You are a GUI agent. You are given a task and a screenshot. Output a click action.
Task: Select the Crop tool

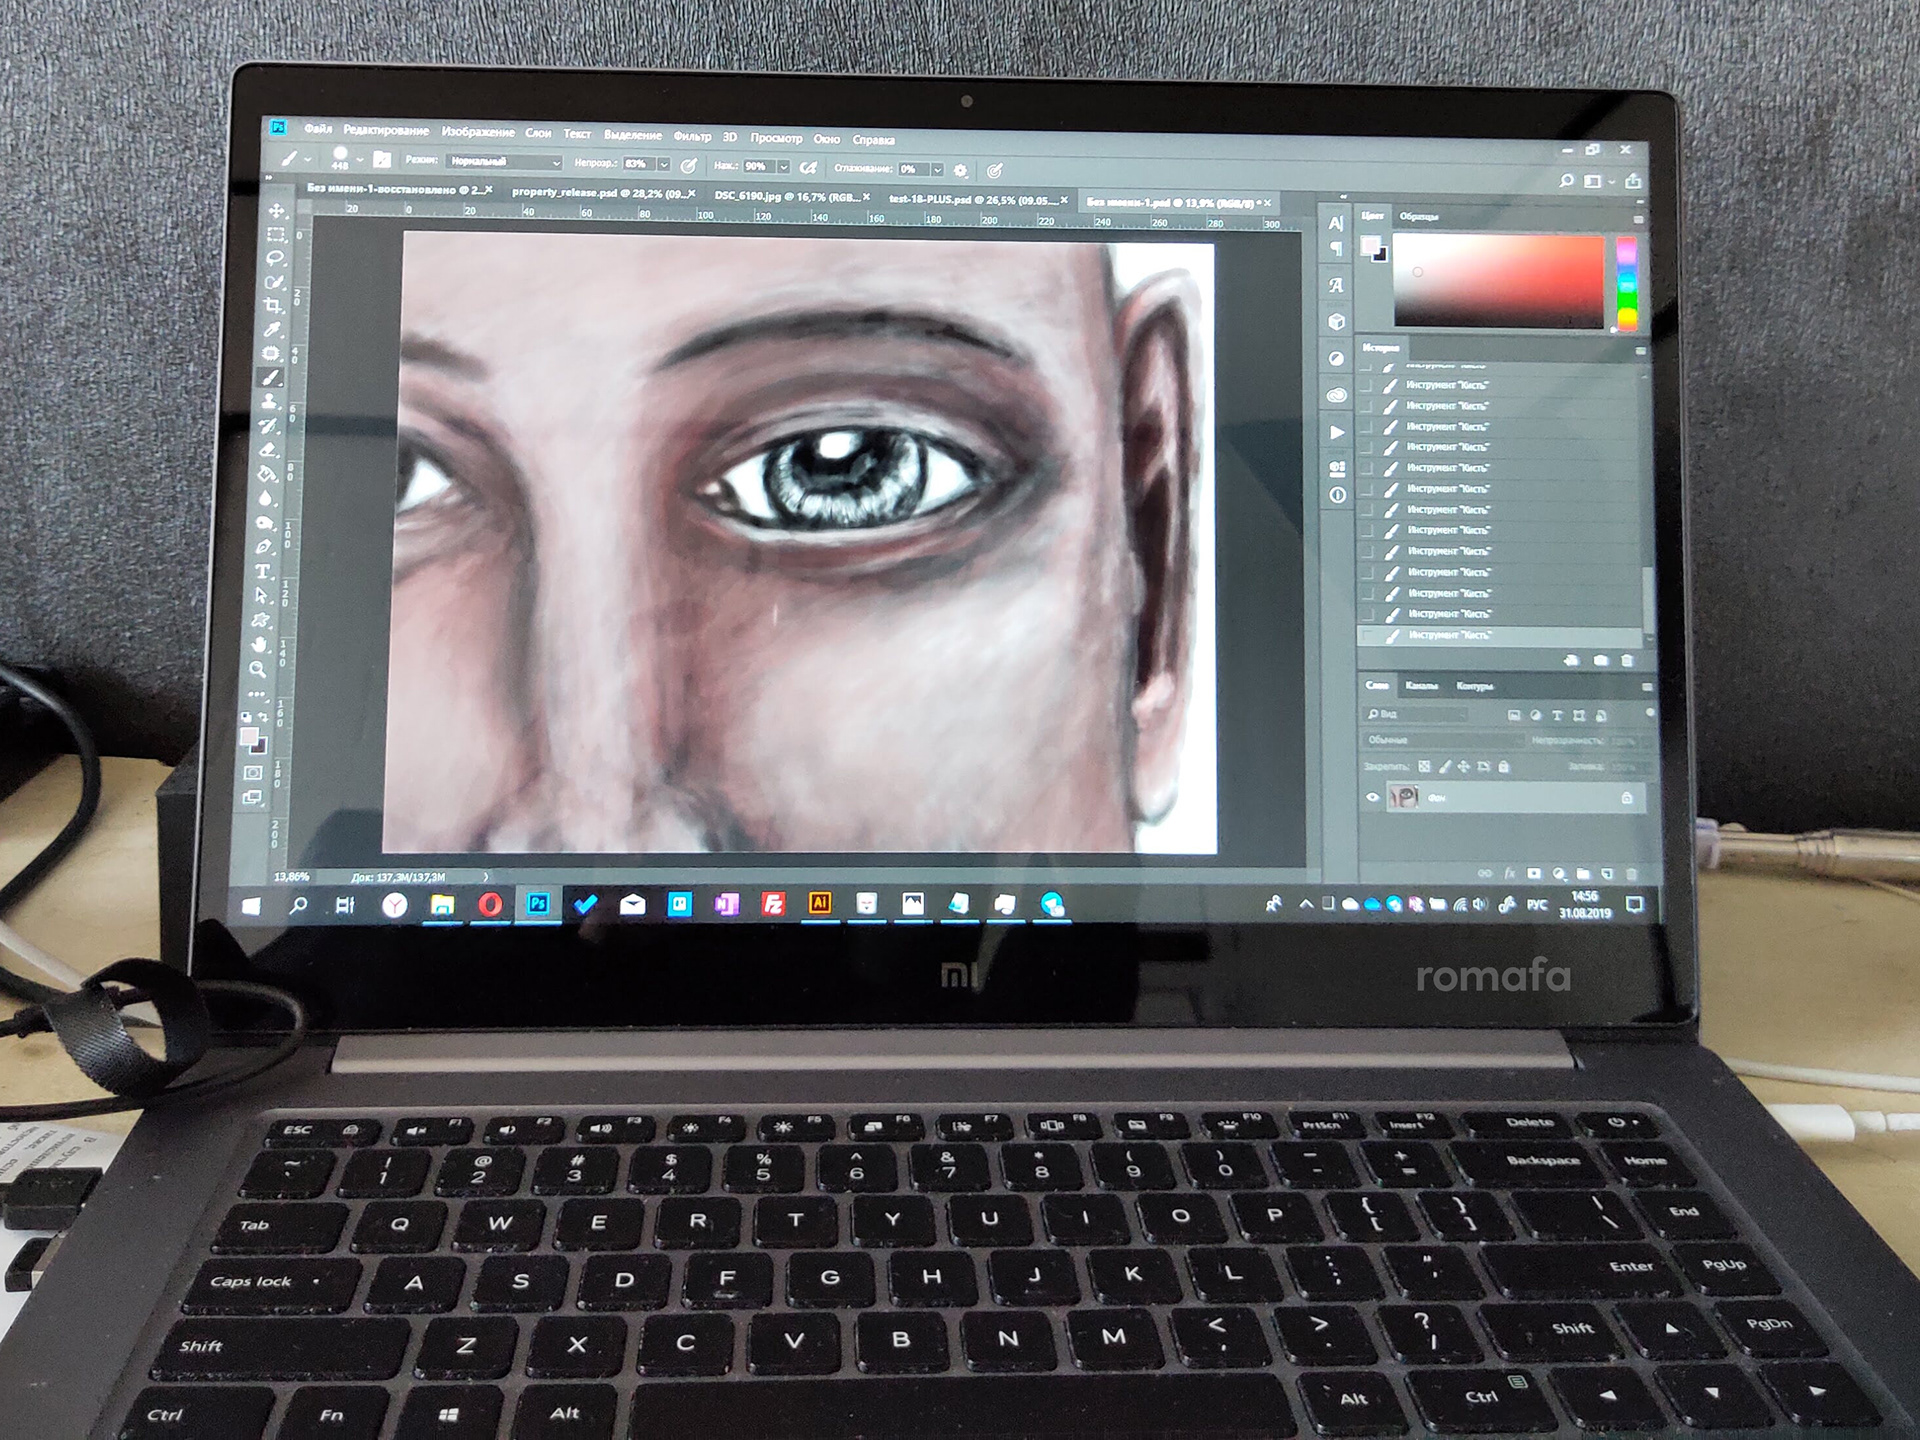[x=274, y=306]
